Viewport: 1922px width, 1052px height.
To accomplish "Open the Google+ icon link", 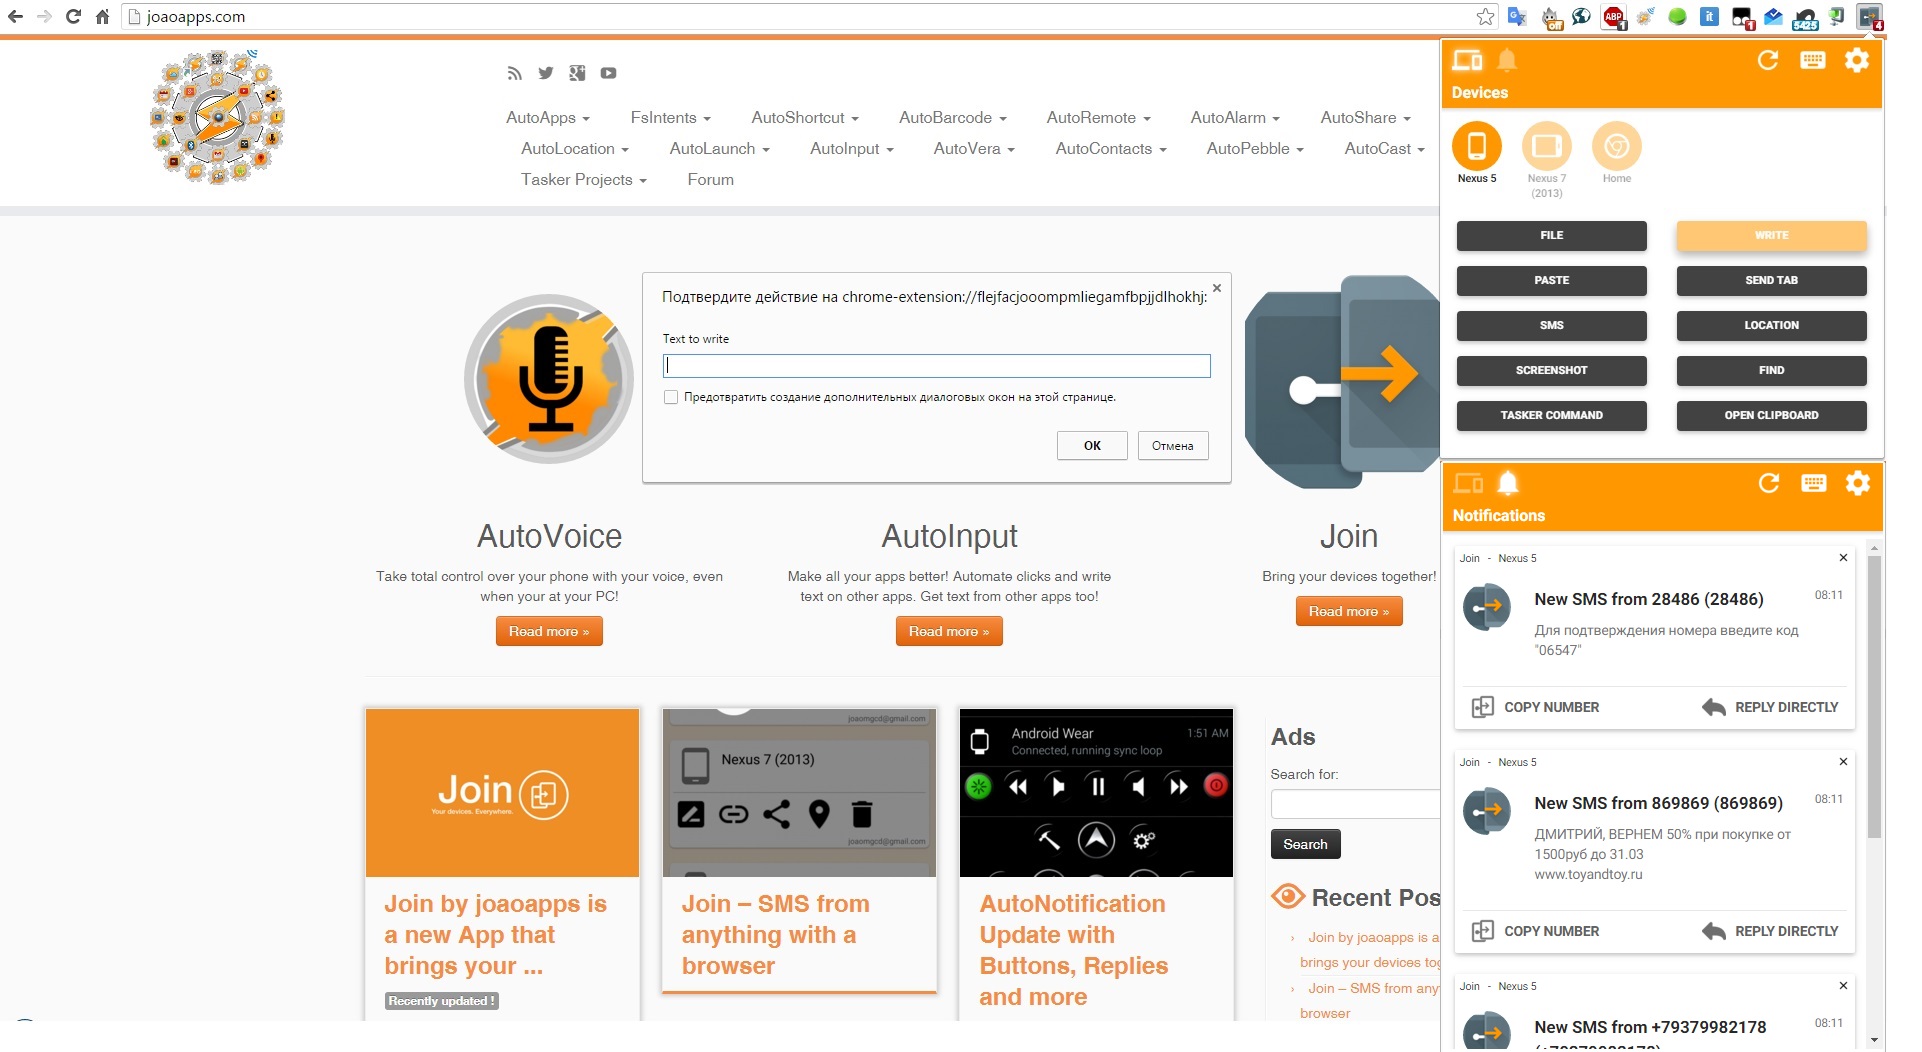I will click(x=577, y=73).
